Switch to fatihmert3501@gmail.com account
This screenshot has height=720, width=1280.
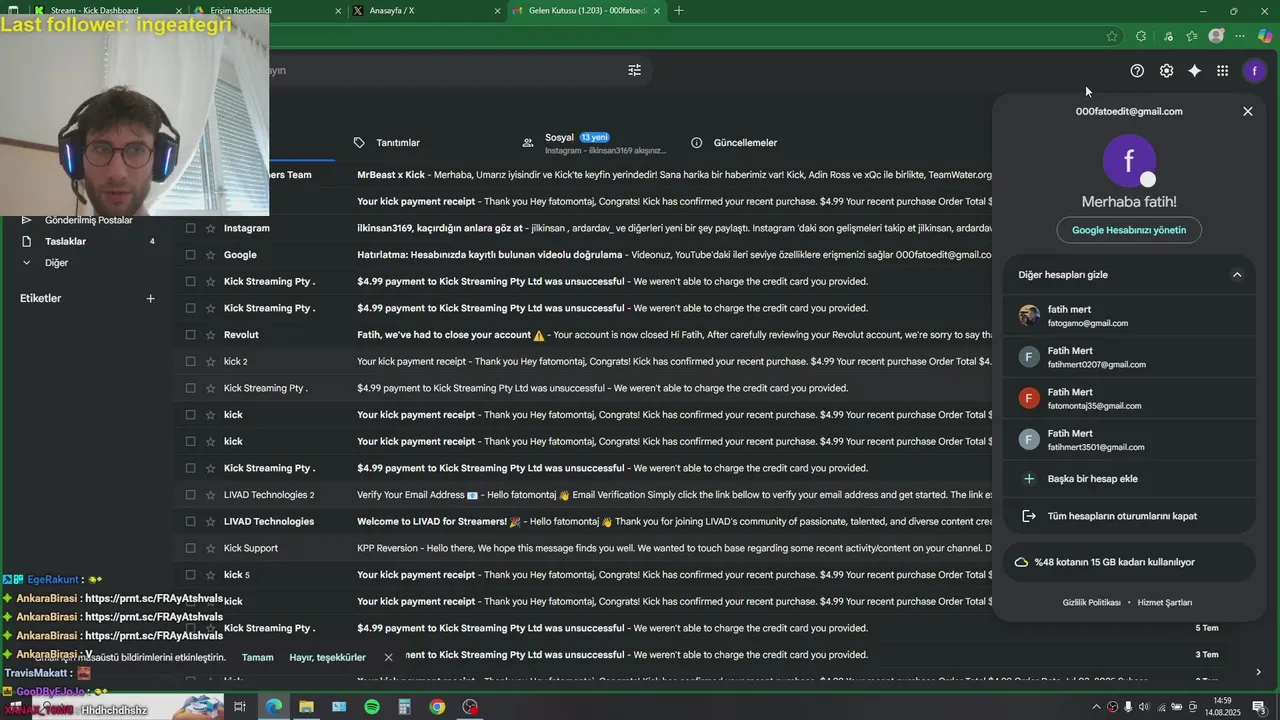(1129, 440)
